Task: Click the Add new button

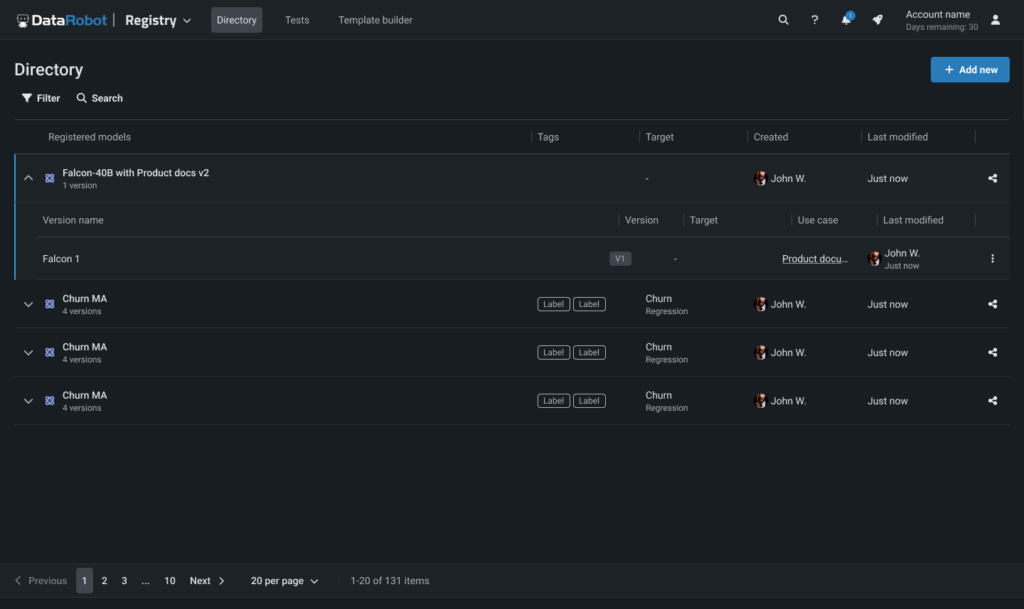Action: [x=970, y=70]
